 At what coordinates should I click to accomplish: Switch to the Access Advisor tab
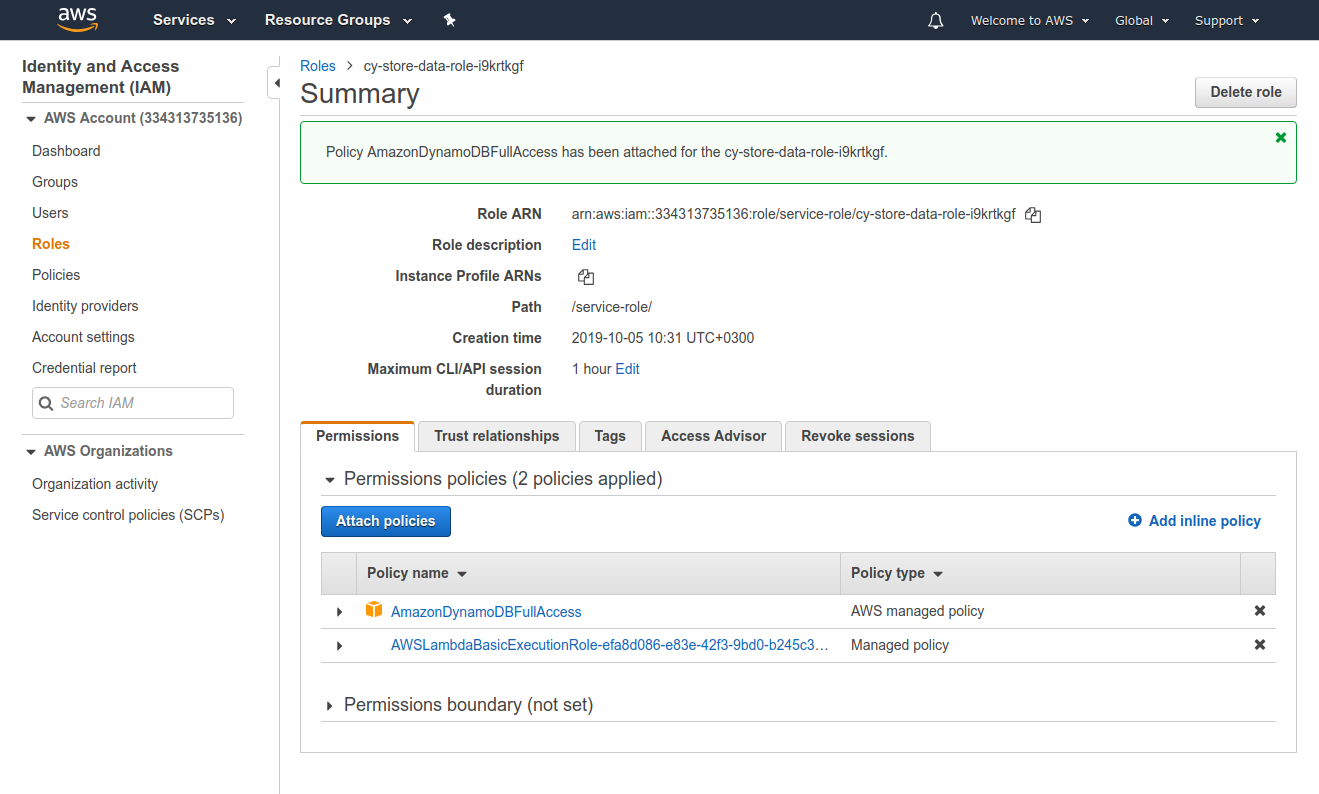714,436
